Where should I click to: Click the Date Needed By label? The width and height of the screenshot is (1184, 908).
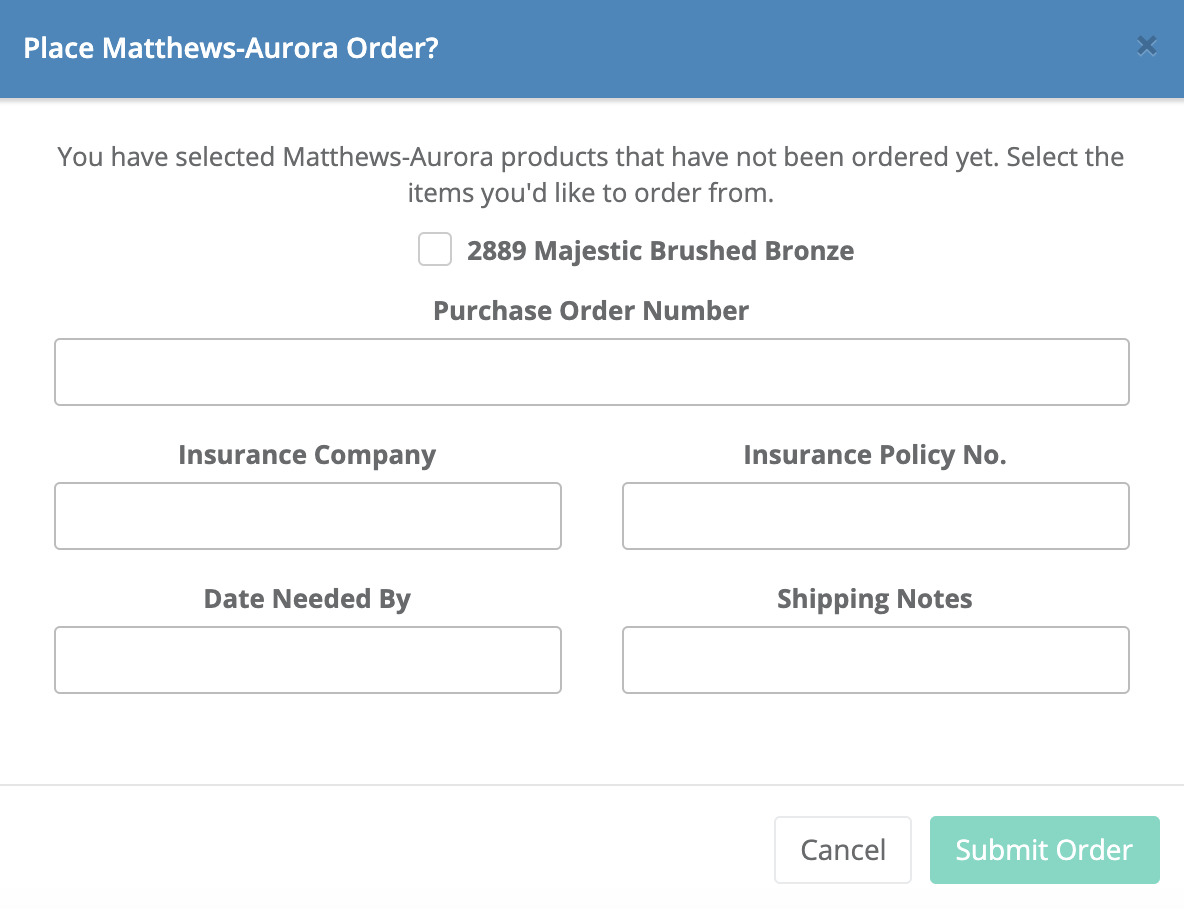click(307, 599)
